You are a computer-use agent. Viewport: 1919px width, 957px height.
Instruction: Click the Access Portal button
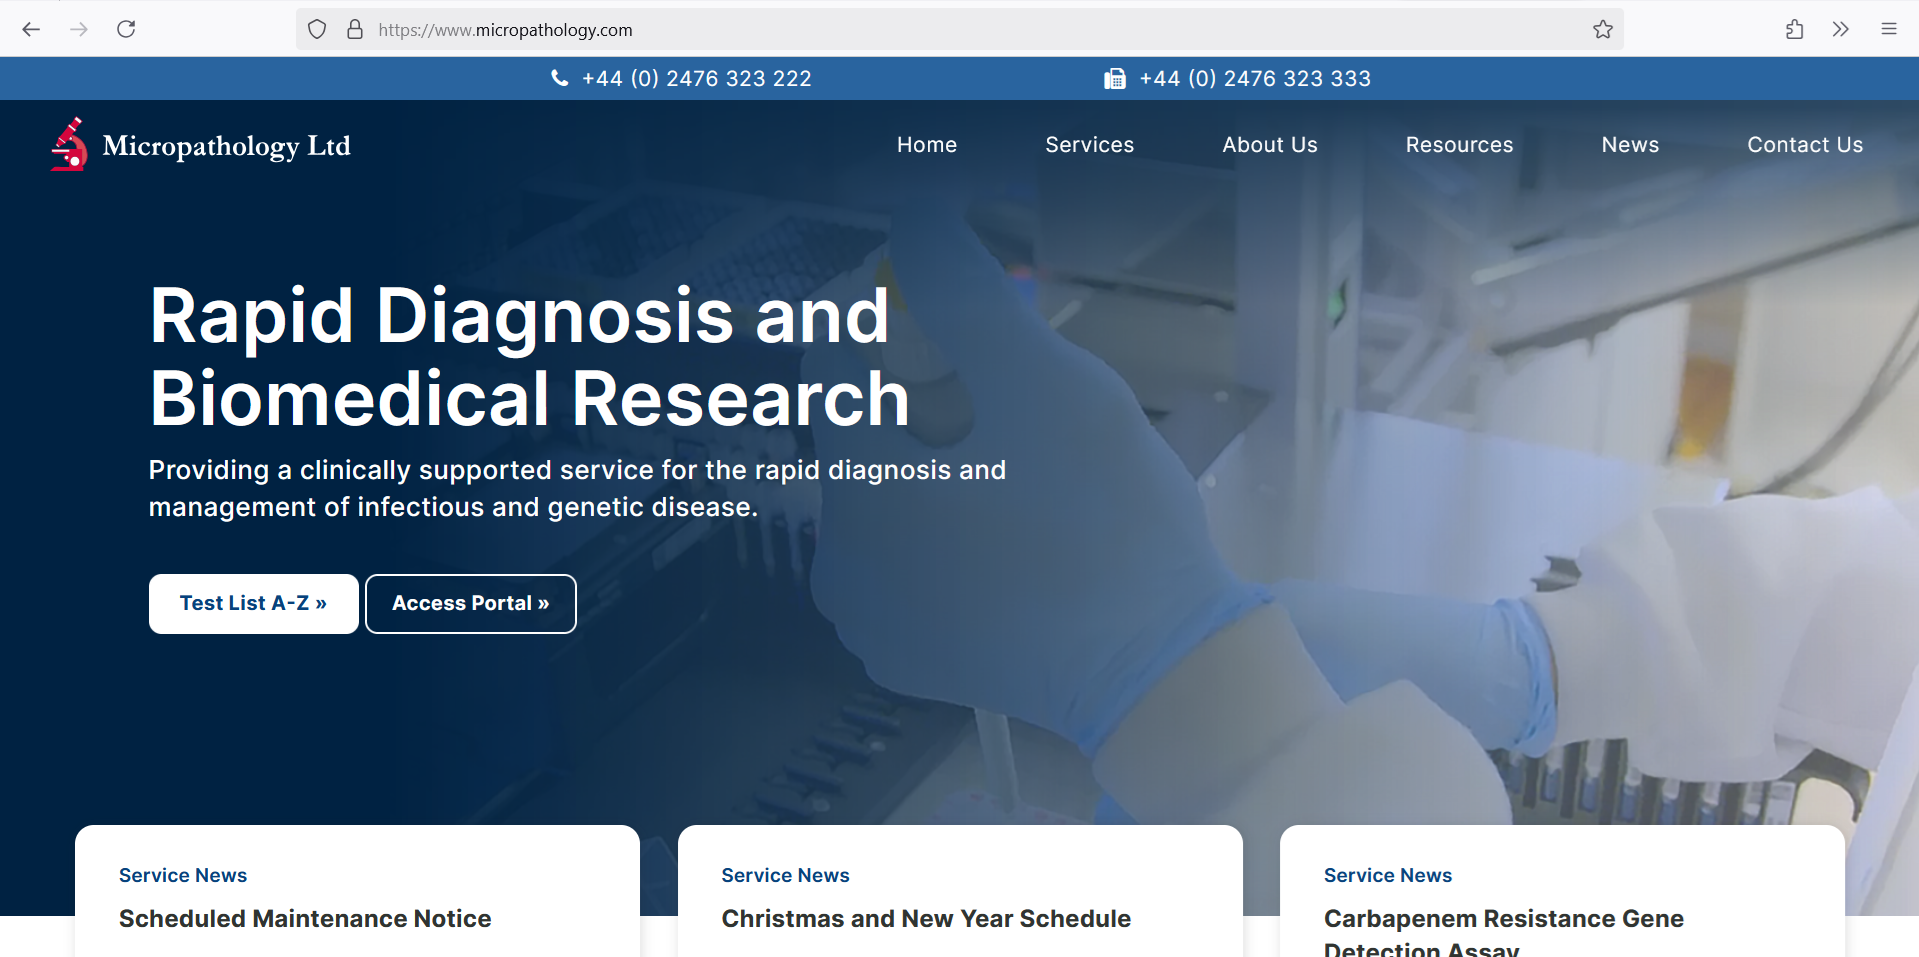(x=470, y=603)
